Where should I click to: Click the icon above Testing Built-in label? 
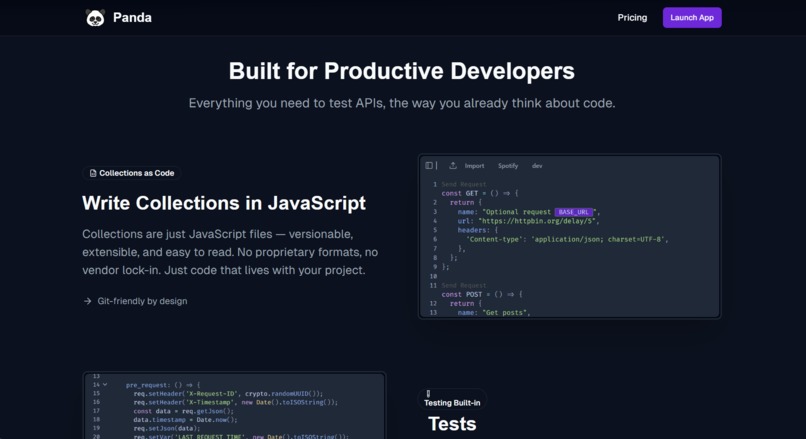point(428,394)
